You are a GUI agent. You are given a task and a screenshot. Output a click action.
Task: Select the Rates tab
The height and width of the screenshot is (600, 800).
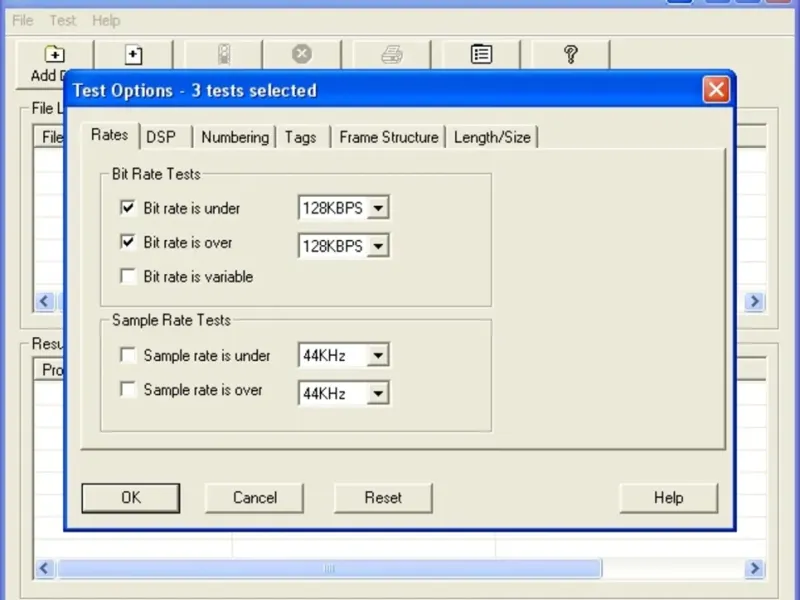pos(110,135)
